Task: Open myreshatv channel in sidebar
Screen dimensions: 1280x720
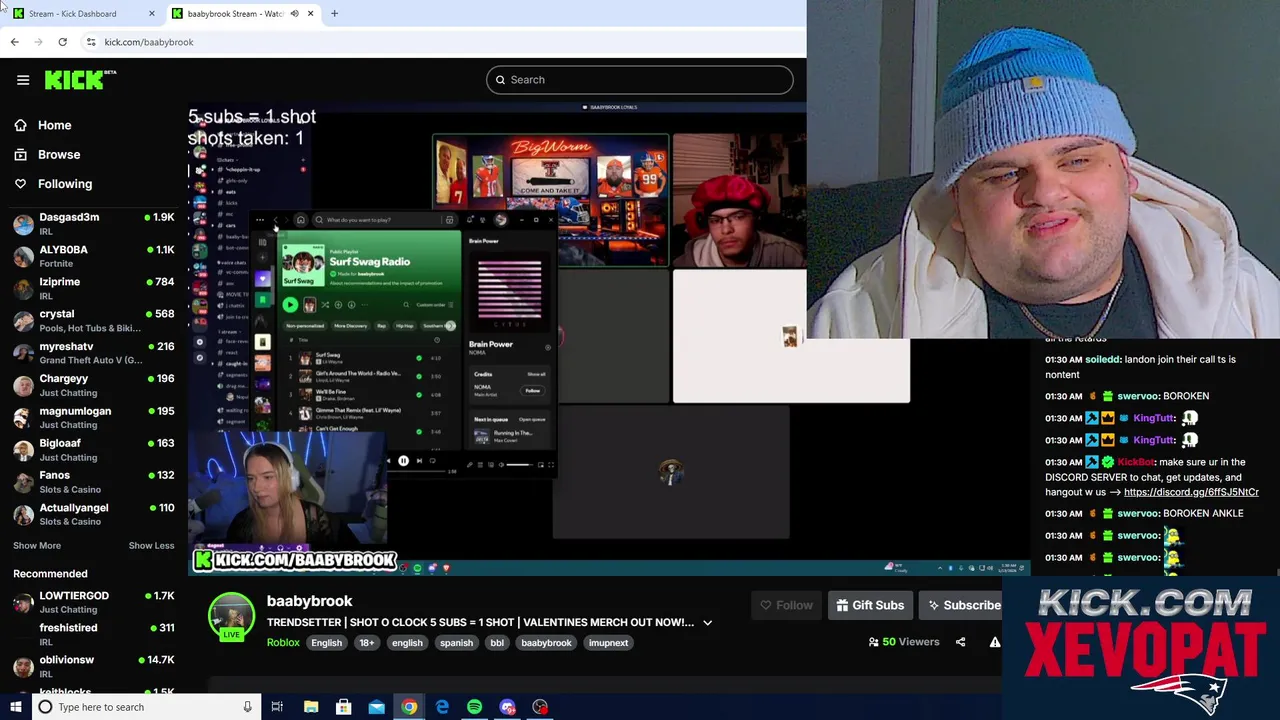Action: [94, 353]
